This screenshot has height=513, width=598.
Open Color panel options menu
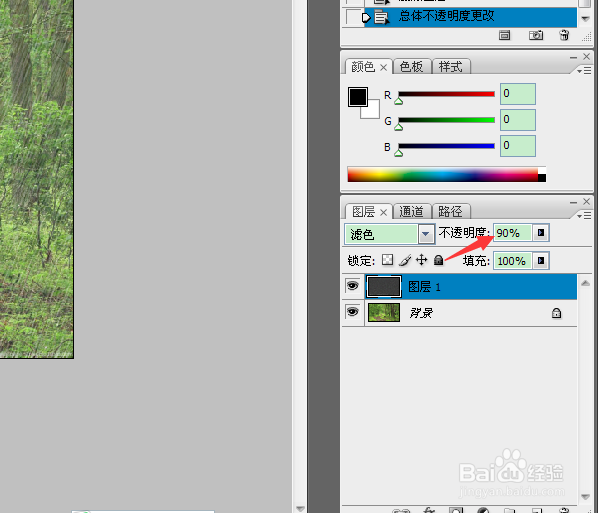pos(584,71)
